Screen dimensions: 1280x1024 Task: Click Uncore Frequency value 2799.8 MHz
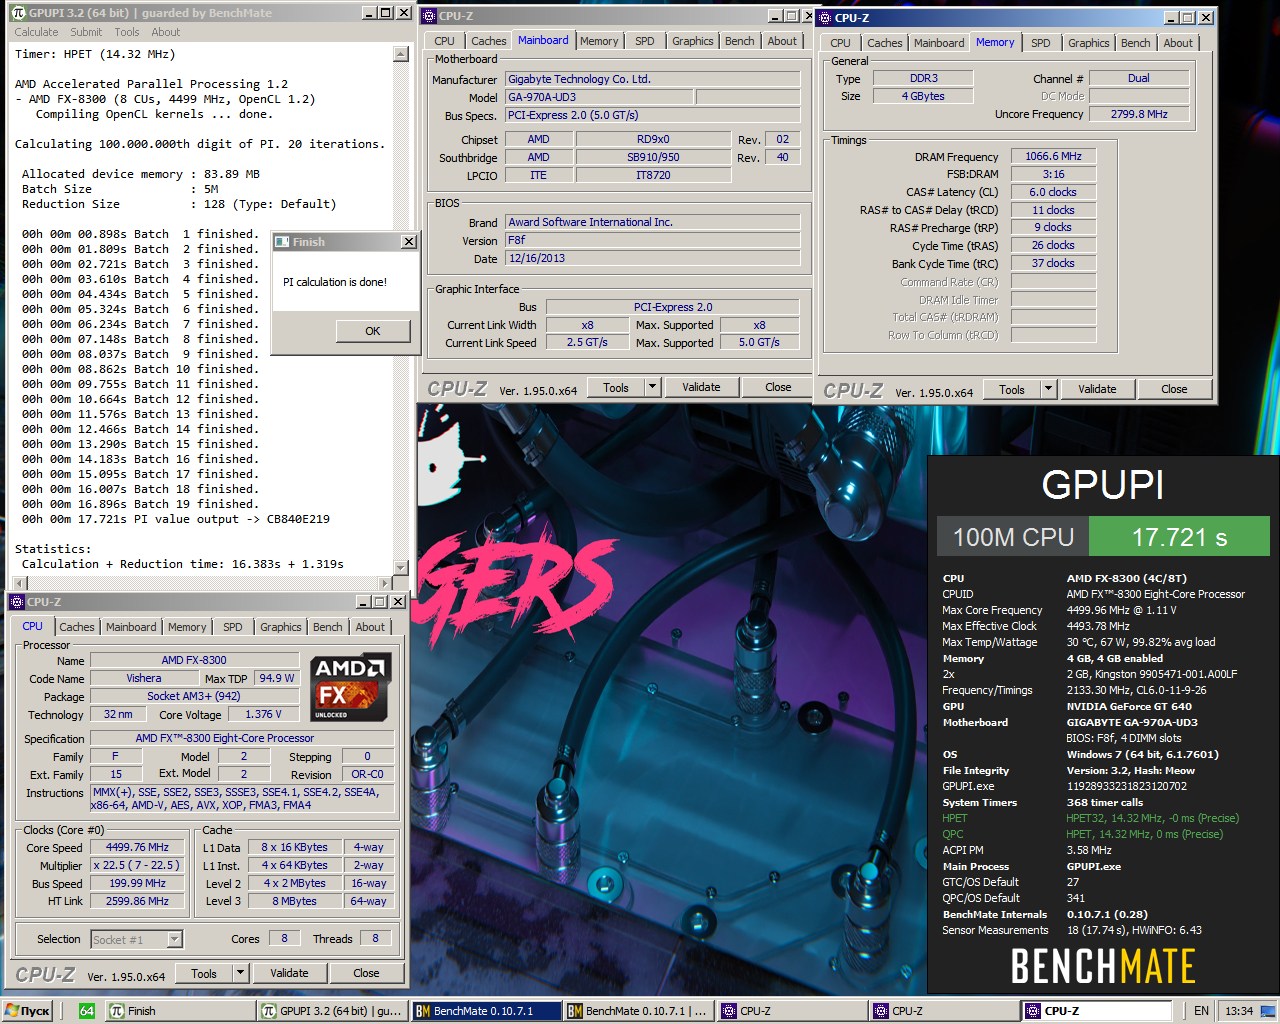coord(1139,114)
